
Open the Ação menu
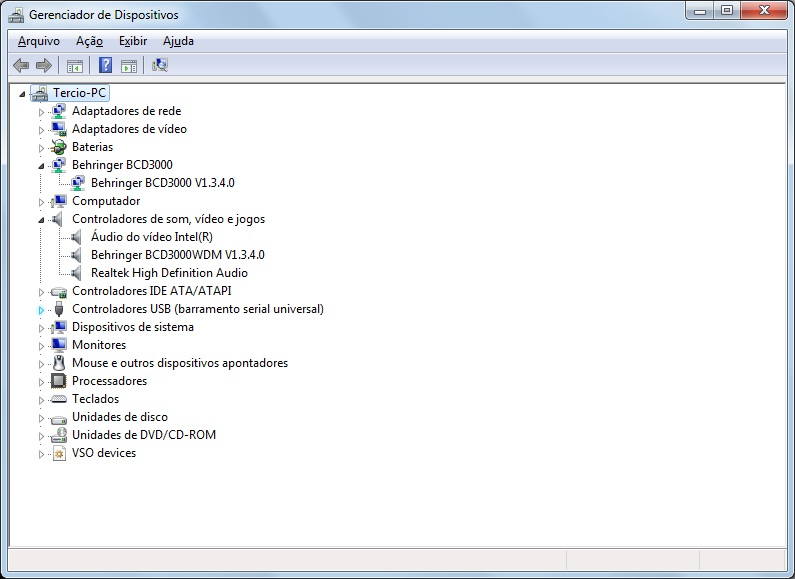[x=89, y=41]
